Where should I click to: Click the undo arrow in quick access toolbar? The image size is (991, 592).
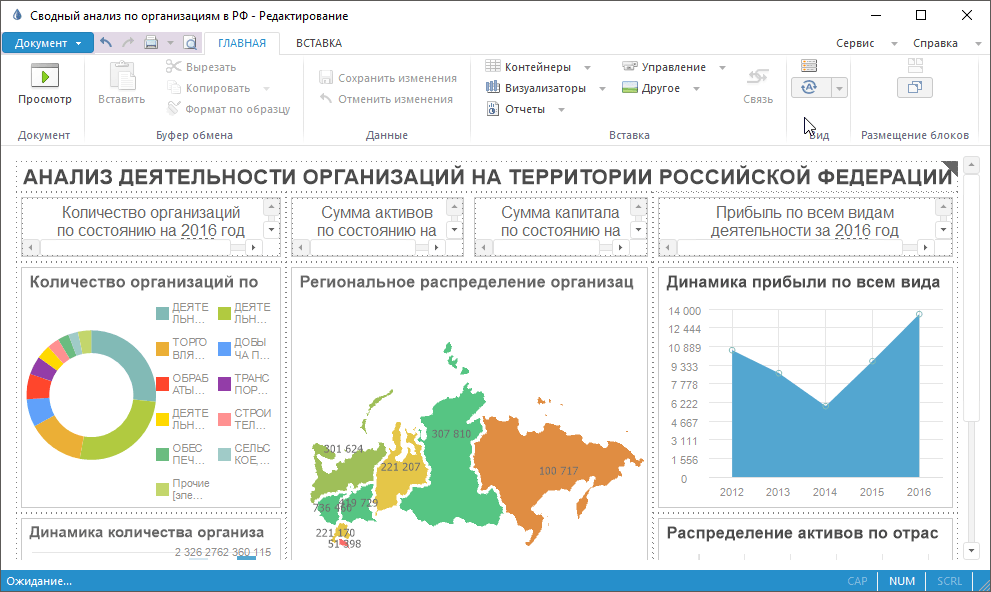[x=106, y=43]
